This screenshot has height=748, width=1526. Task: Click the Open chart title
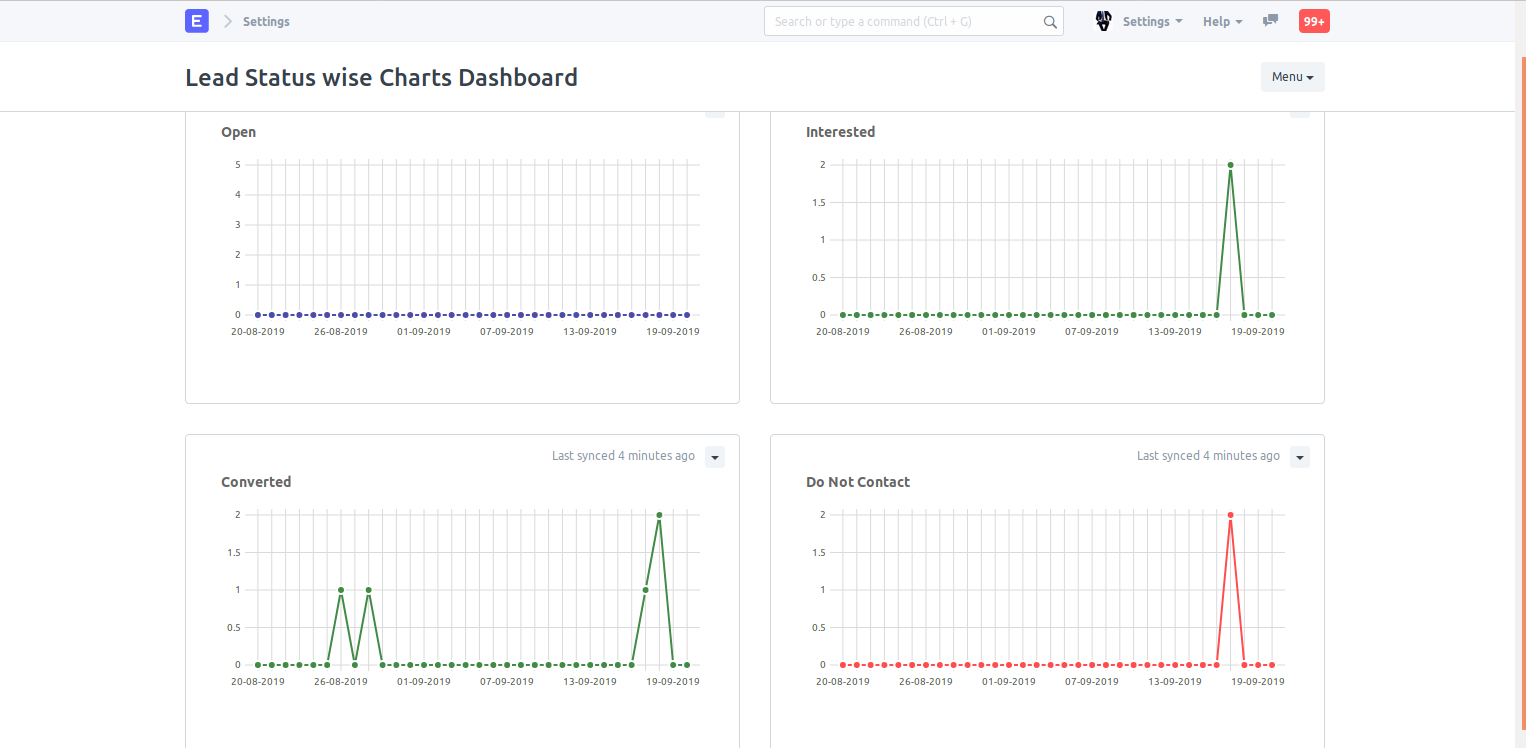[238, 132]
